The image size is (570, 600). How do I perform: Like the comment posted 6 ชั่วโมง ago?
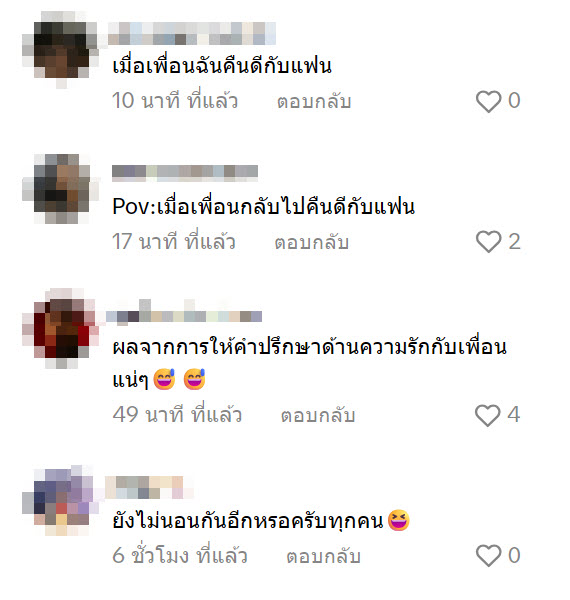click(488, 556)
